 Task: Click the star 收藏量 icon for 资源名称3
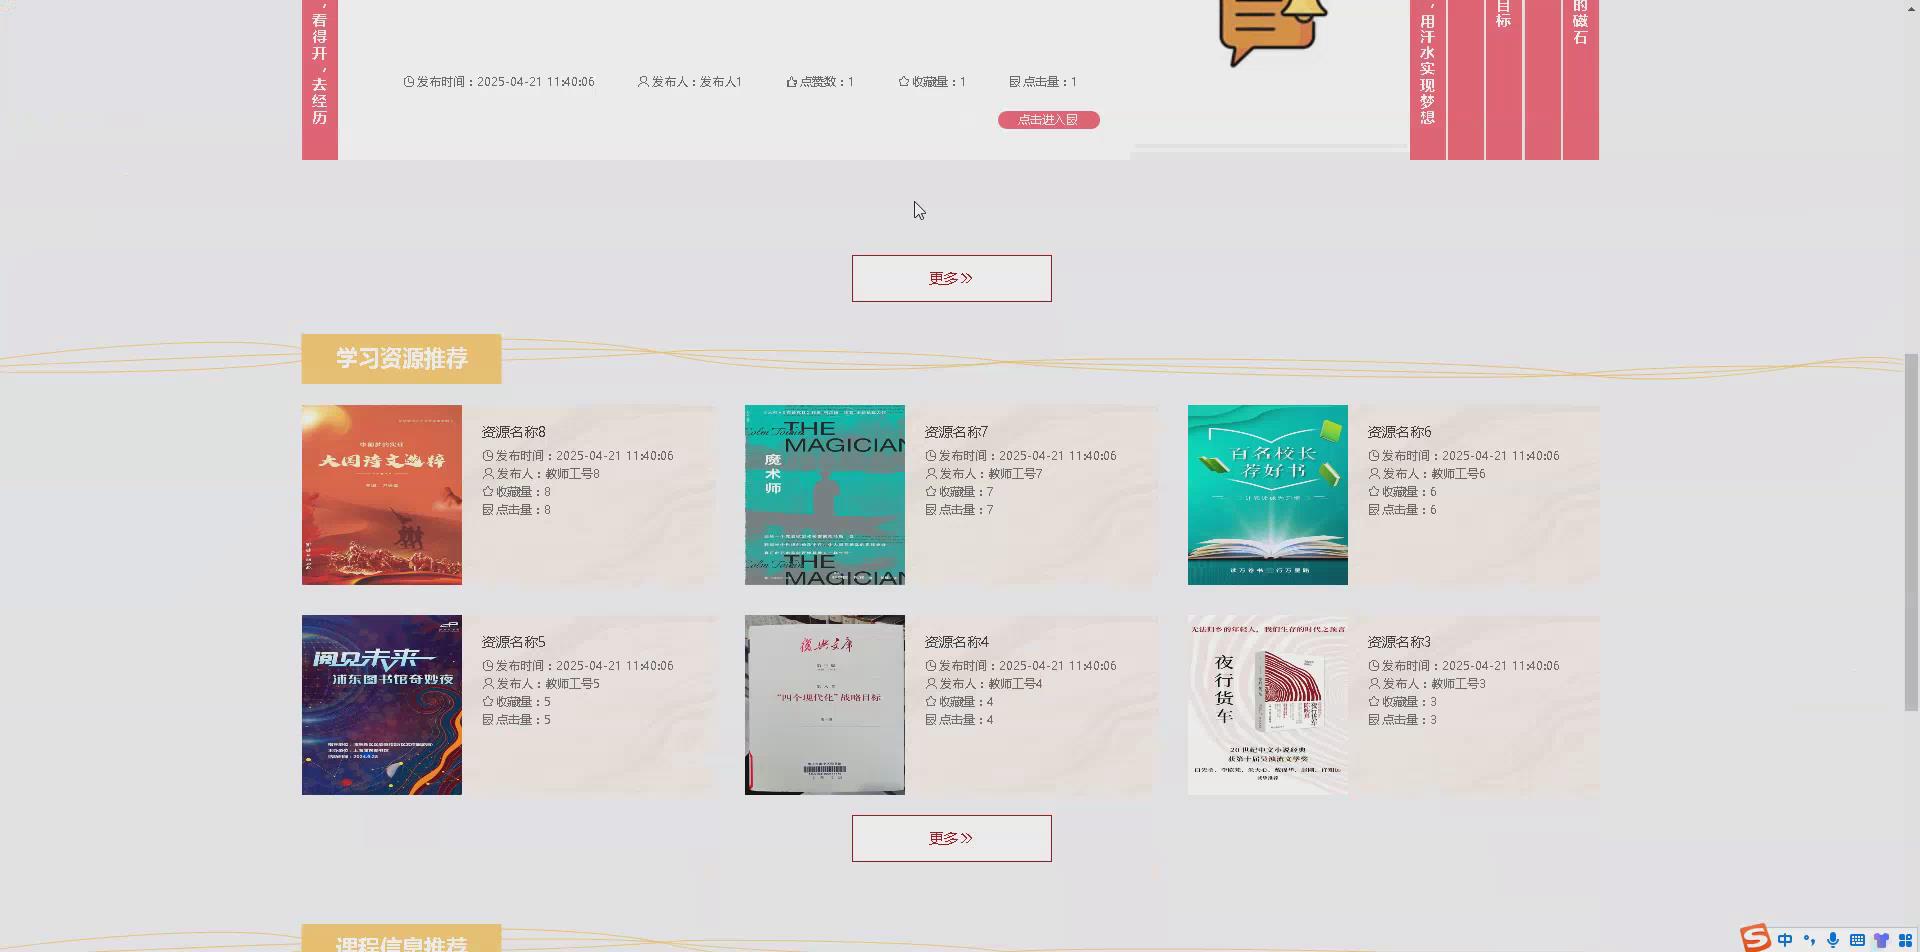(x=1373, y=701)
